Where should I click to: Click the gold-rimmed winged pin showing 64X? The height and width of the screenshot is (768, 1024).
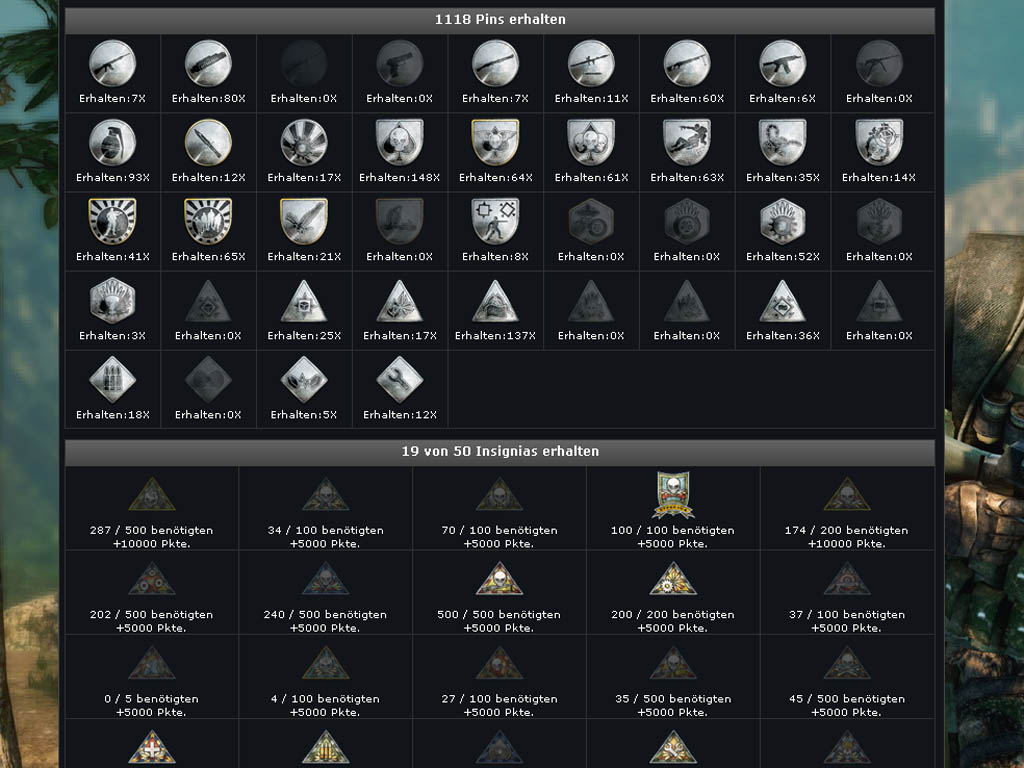point(495,142)
